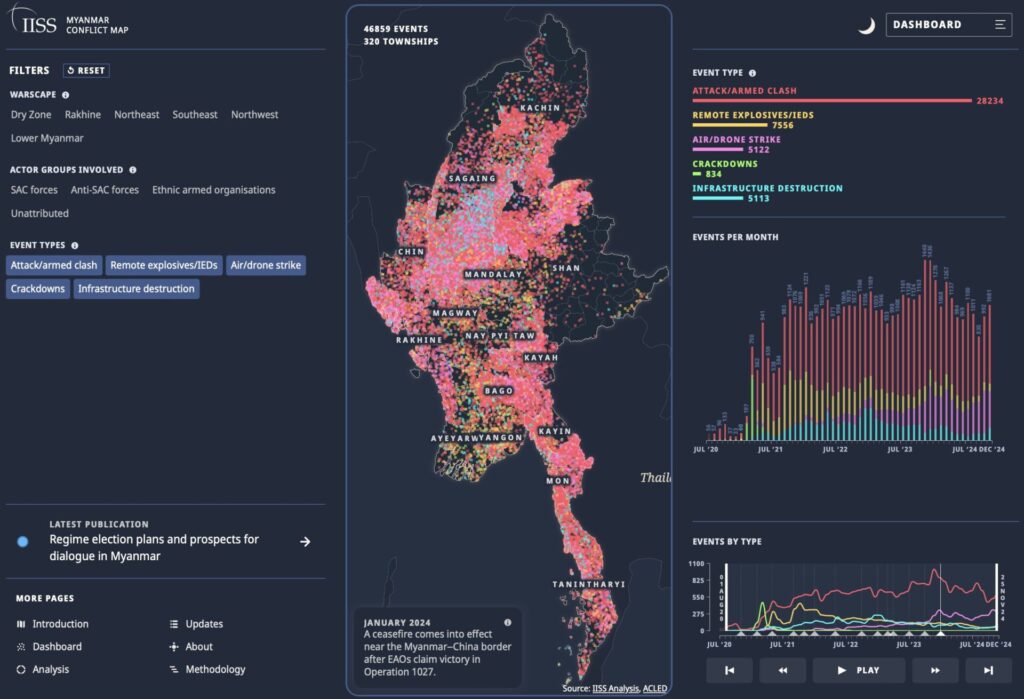This screenshot has height=699, width=1024.
Task: Disable the Air/drone strike event filter
Action: tap(265, 265)
